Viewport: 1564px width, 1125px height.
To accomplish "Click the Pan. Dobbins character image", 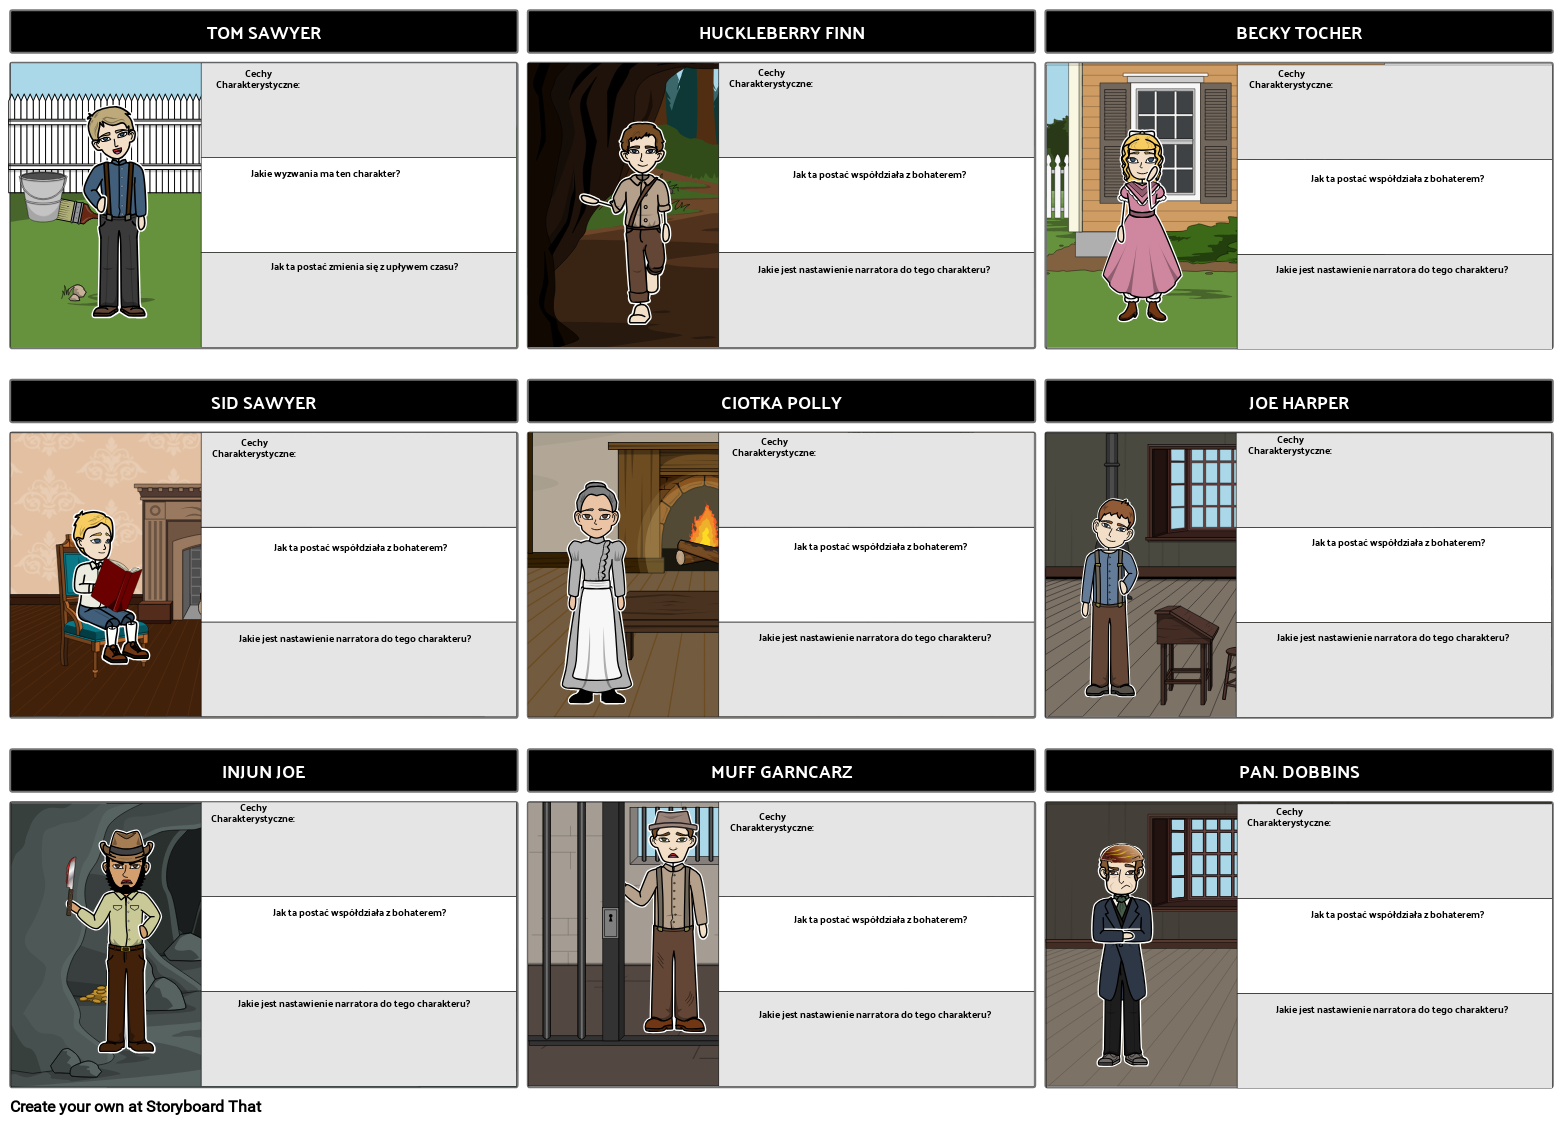I will point(1141,944).
